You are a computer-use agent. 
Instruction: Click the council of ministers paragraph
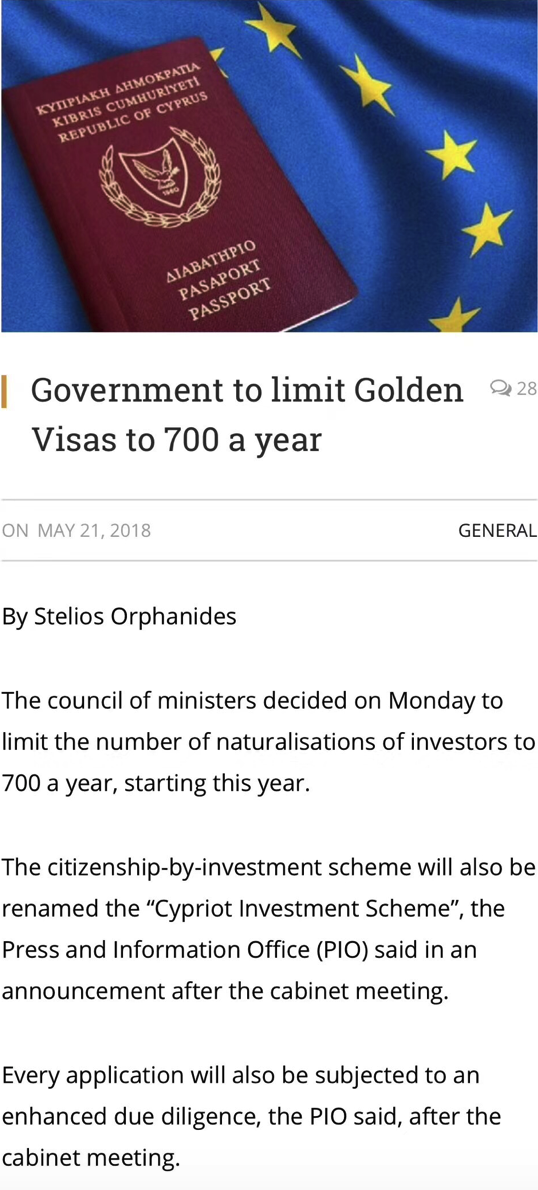coord(269,741)
